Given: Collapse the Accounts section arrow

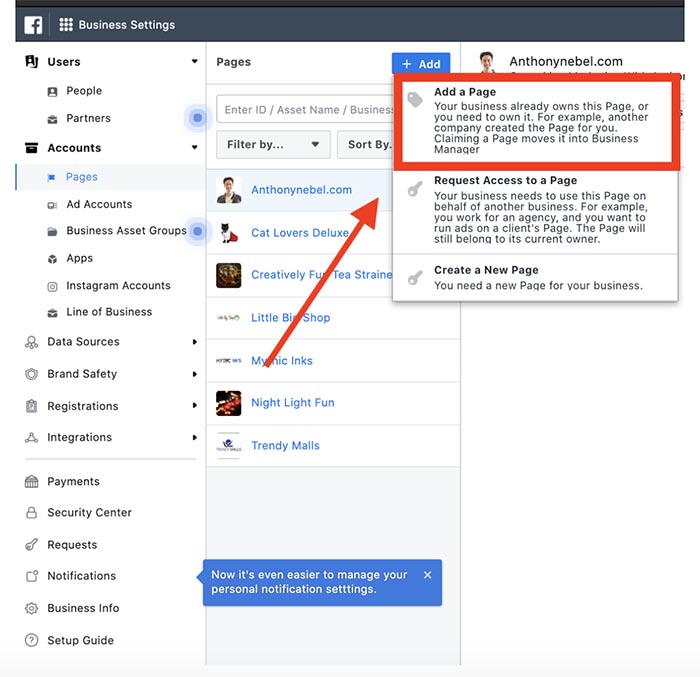Looking at the screenshot, I should [195, 147].
